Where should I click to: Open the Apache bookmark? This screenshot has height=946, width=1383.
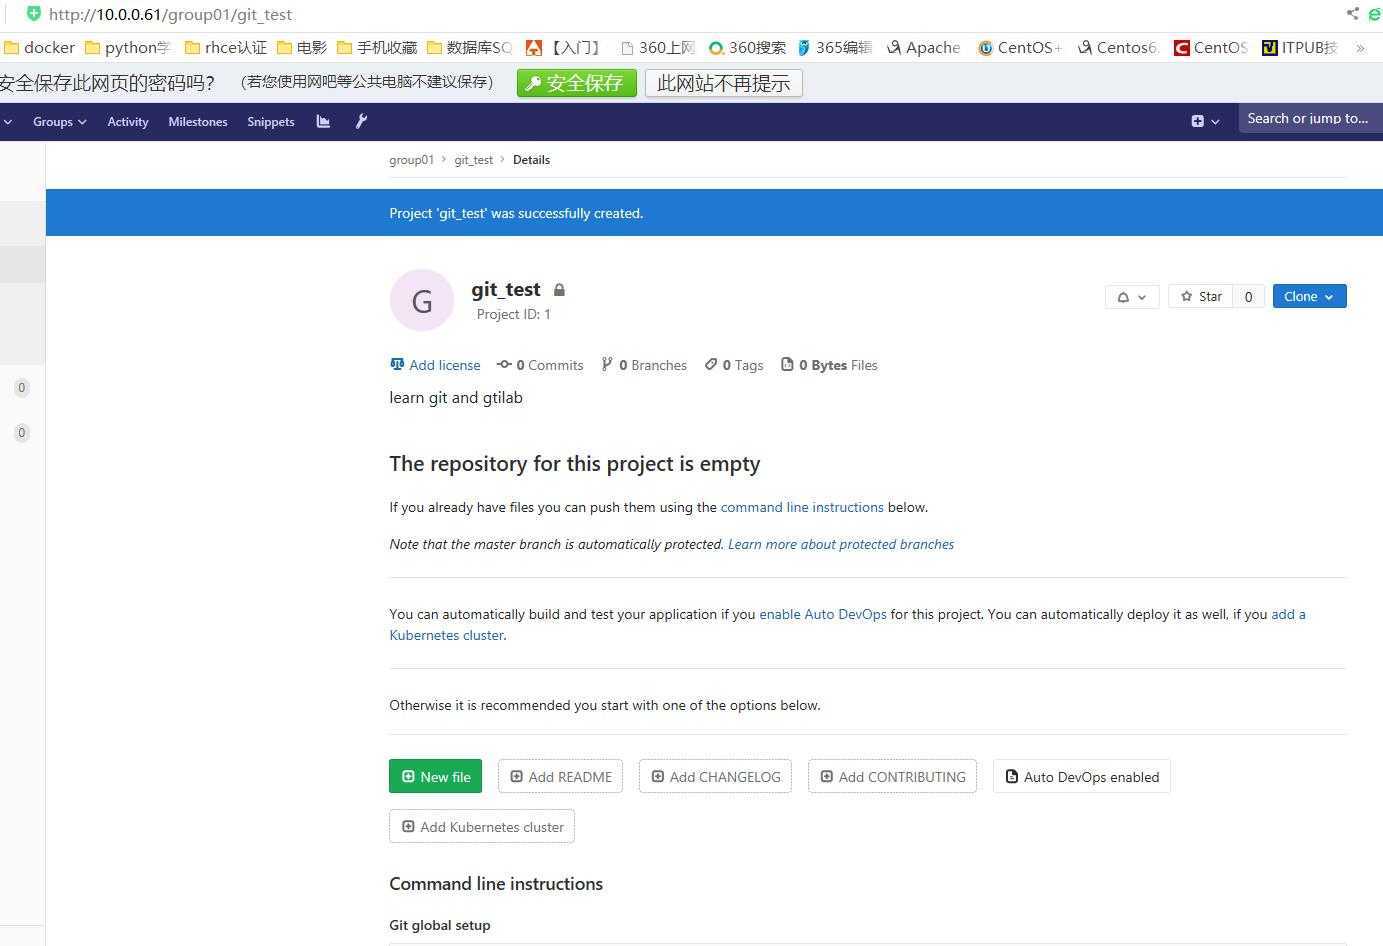click(x=923, y=47)
